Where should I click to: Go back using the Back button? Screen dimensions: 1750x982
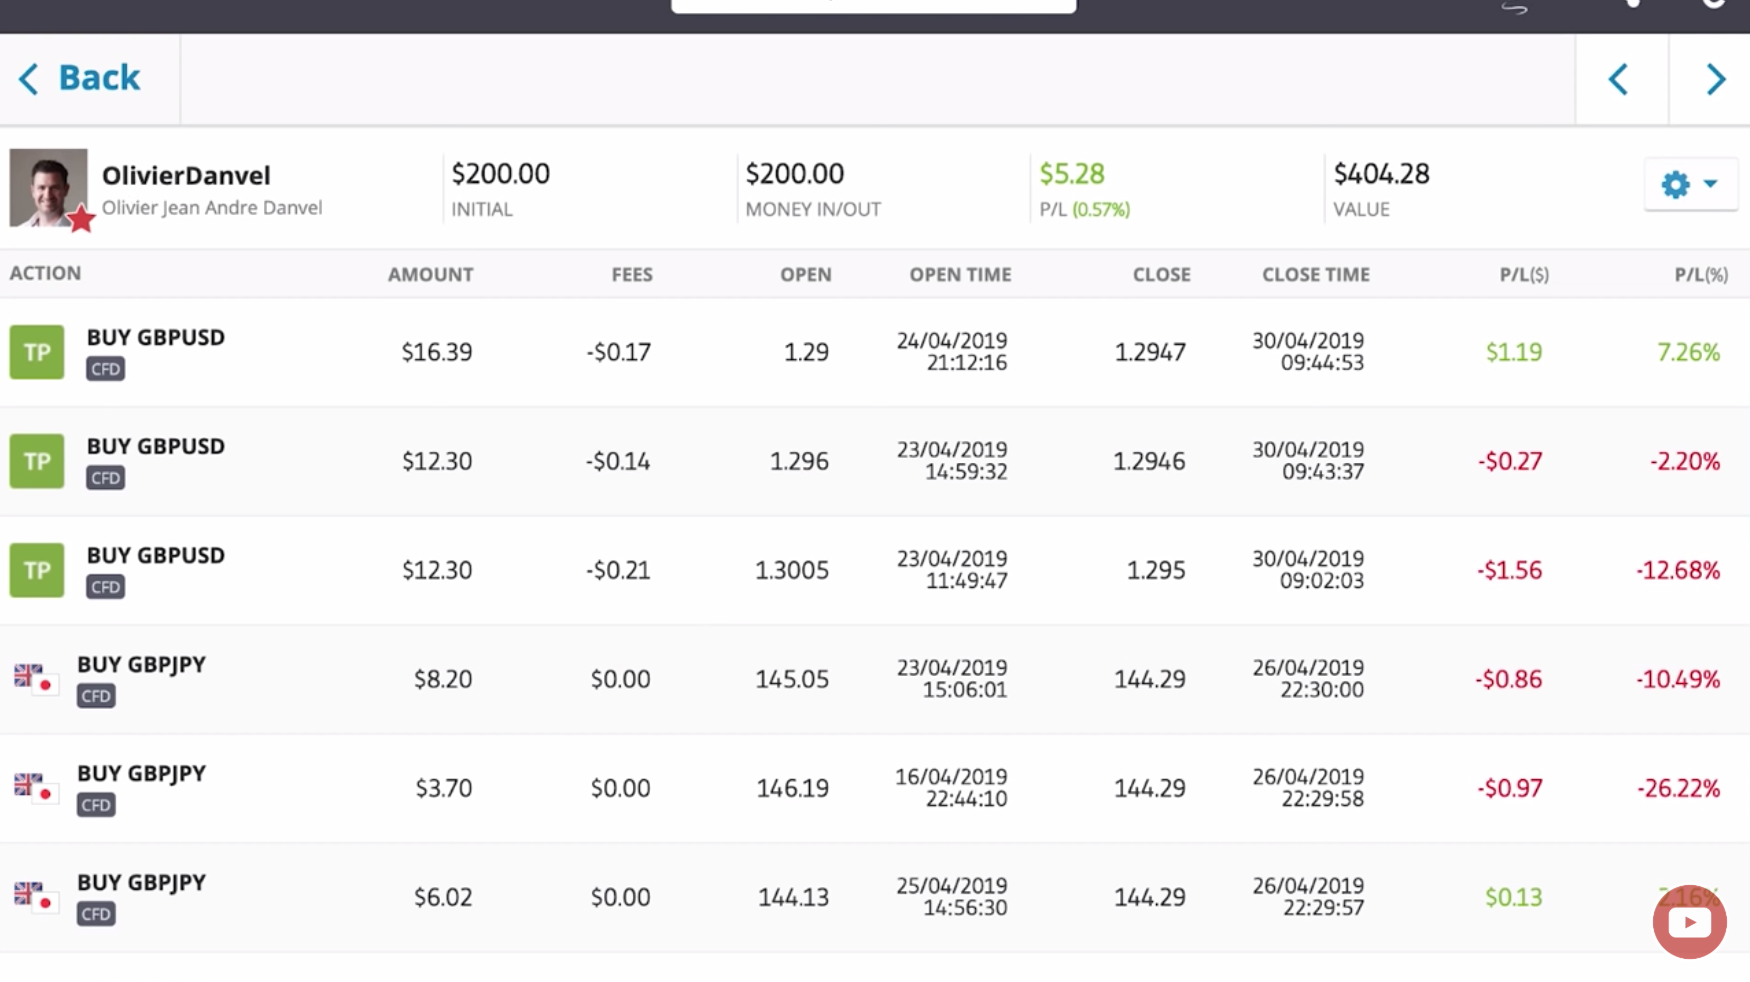(88, 78)
